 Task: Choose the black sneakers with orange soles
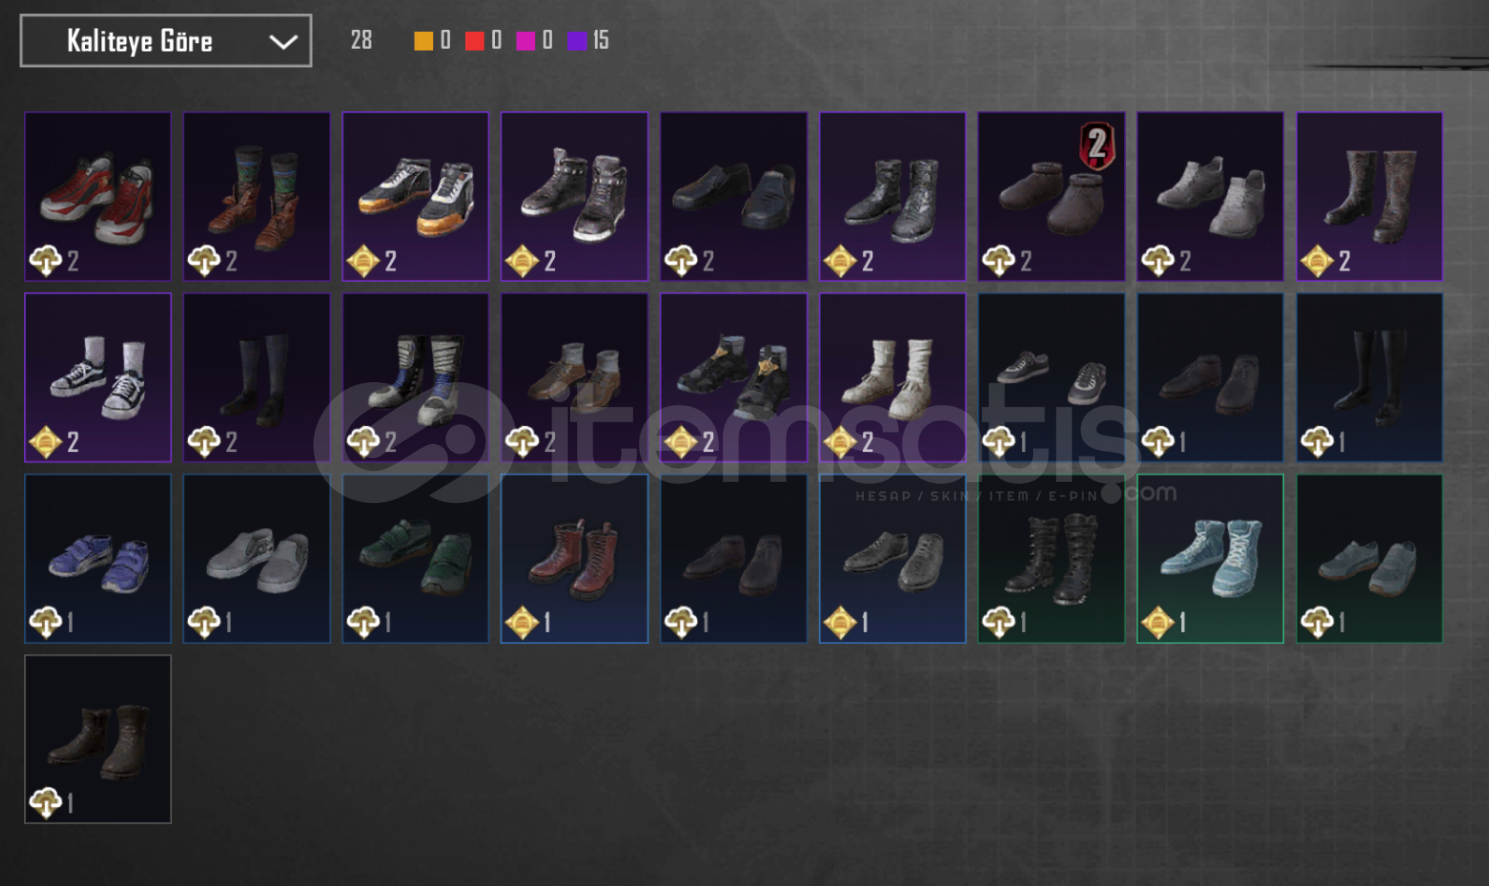coord(416,196)
